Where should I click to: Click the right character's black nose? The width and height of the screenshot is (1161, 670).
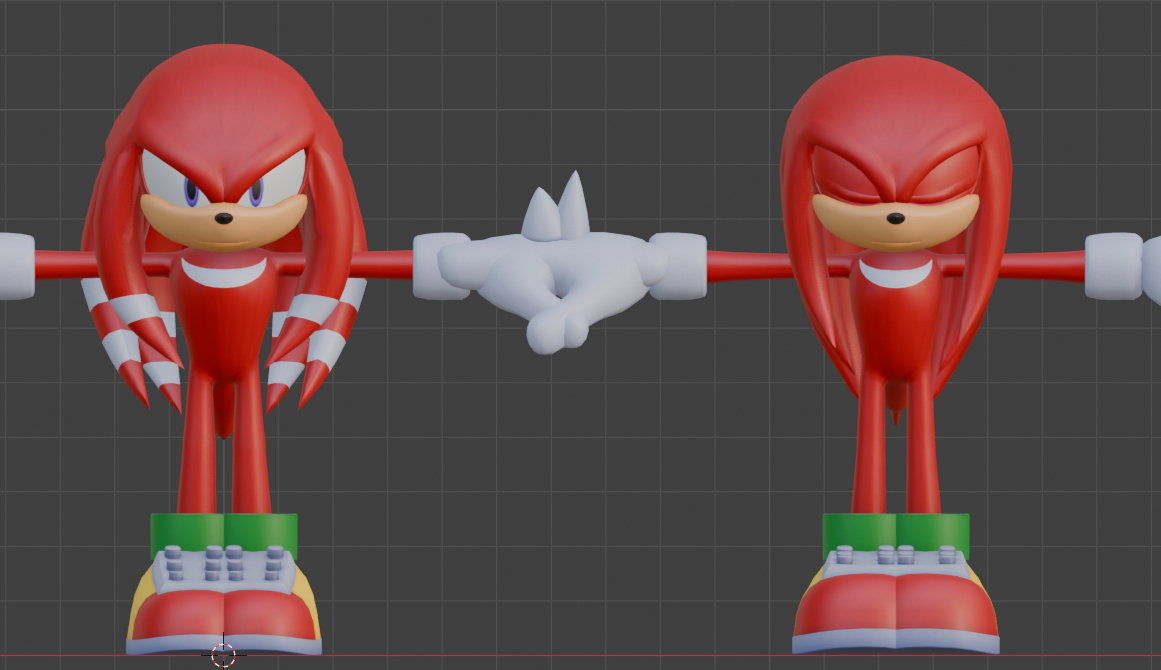point(896,218)
